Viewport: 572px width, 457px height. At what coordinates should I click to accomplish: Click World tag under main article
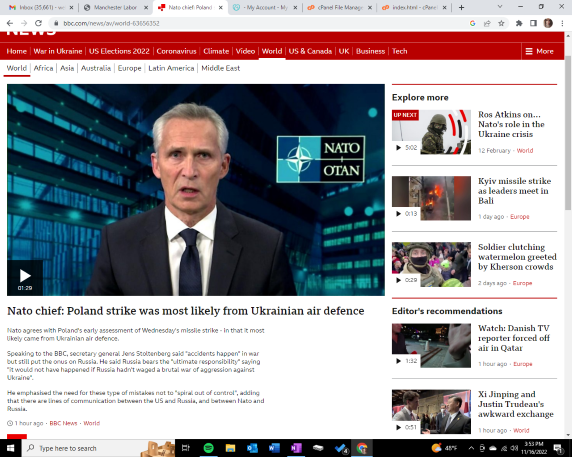pos(92,423)
